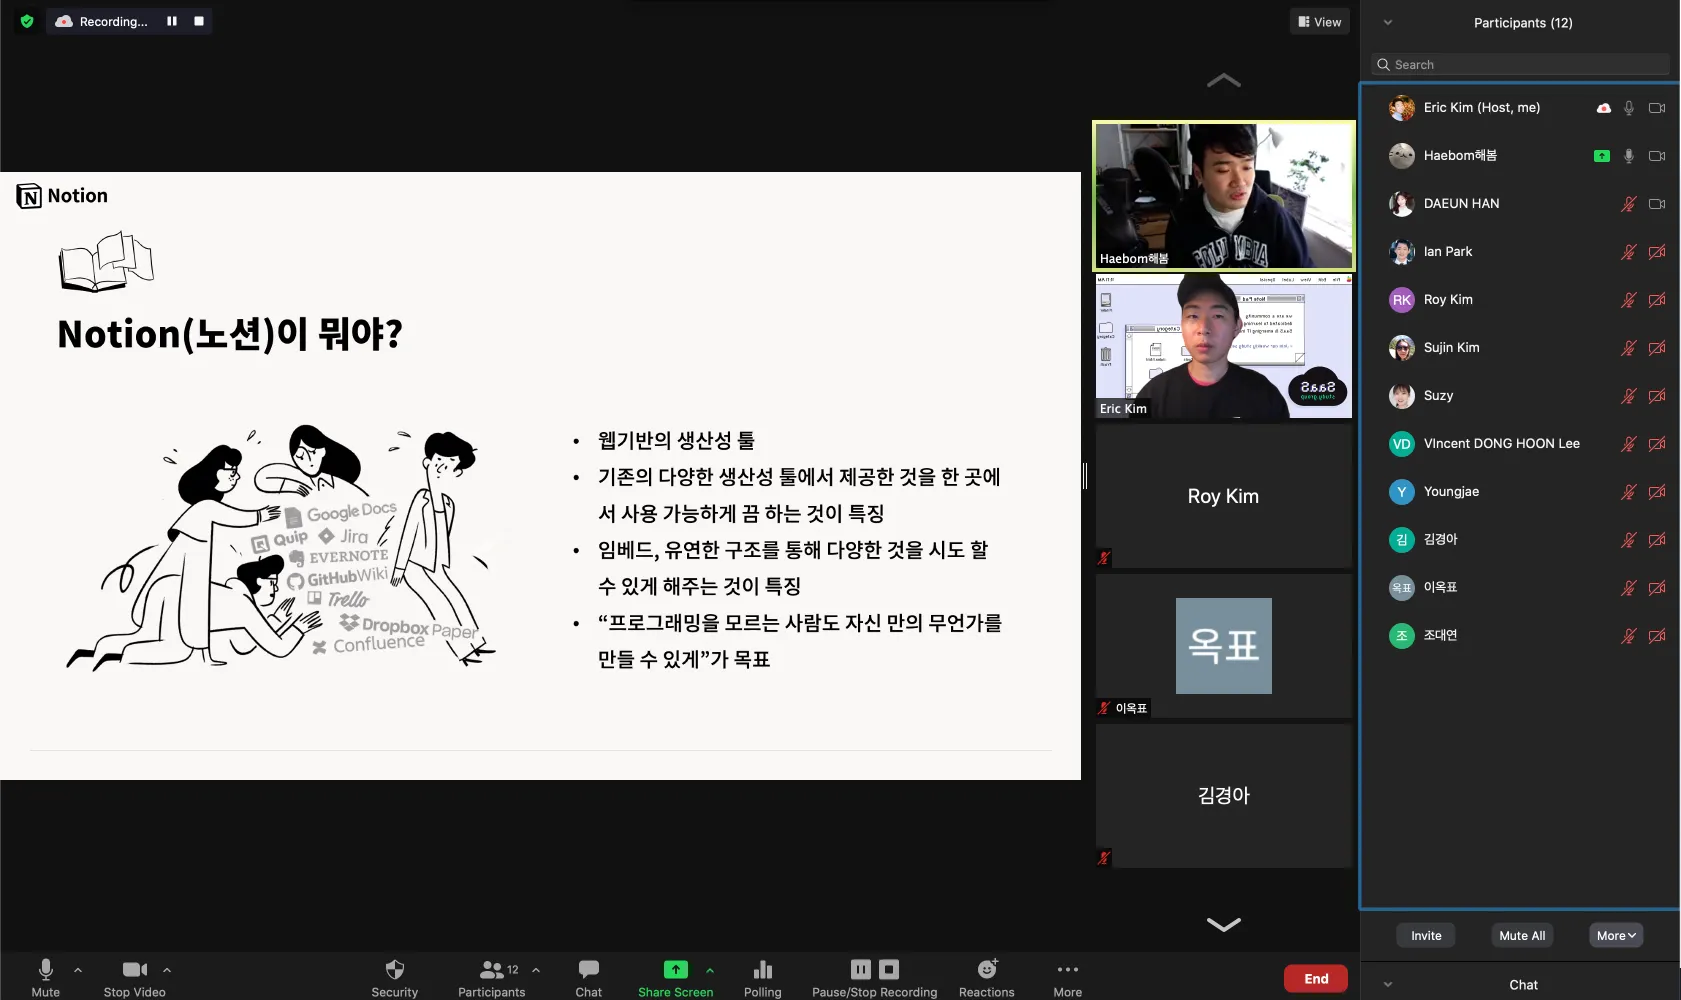Click Ian Park's disabled camera icon
Image resolution: width=1681 pixels, height=1000 pixels.
1657,252
